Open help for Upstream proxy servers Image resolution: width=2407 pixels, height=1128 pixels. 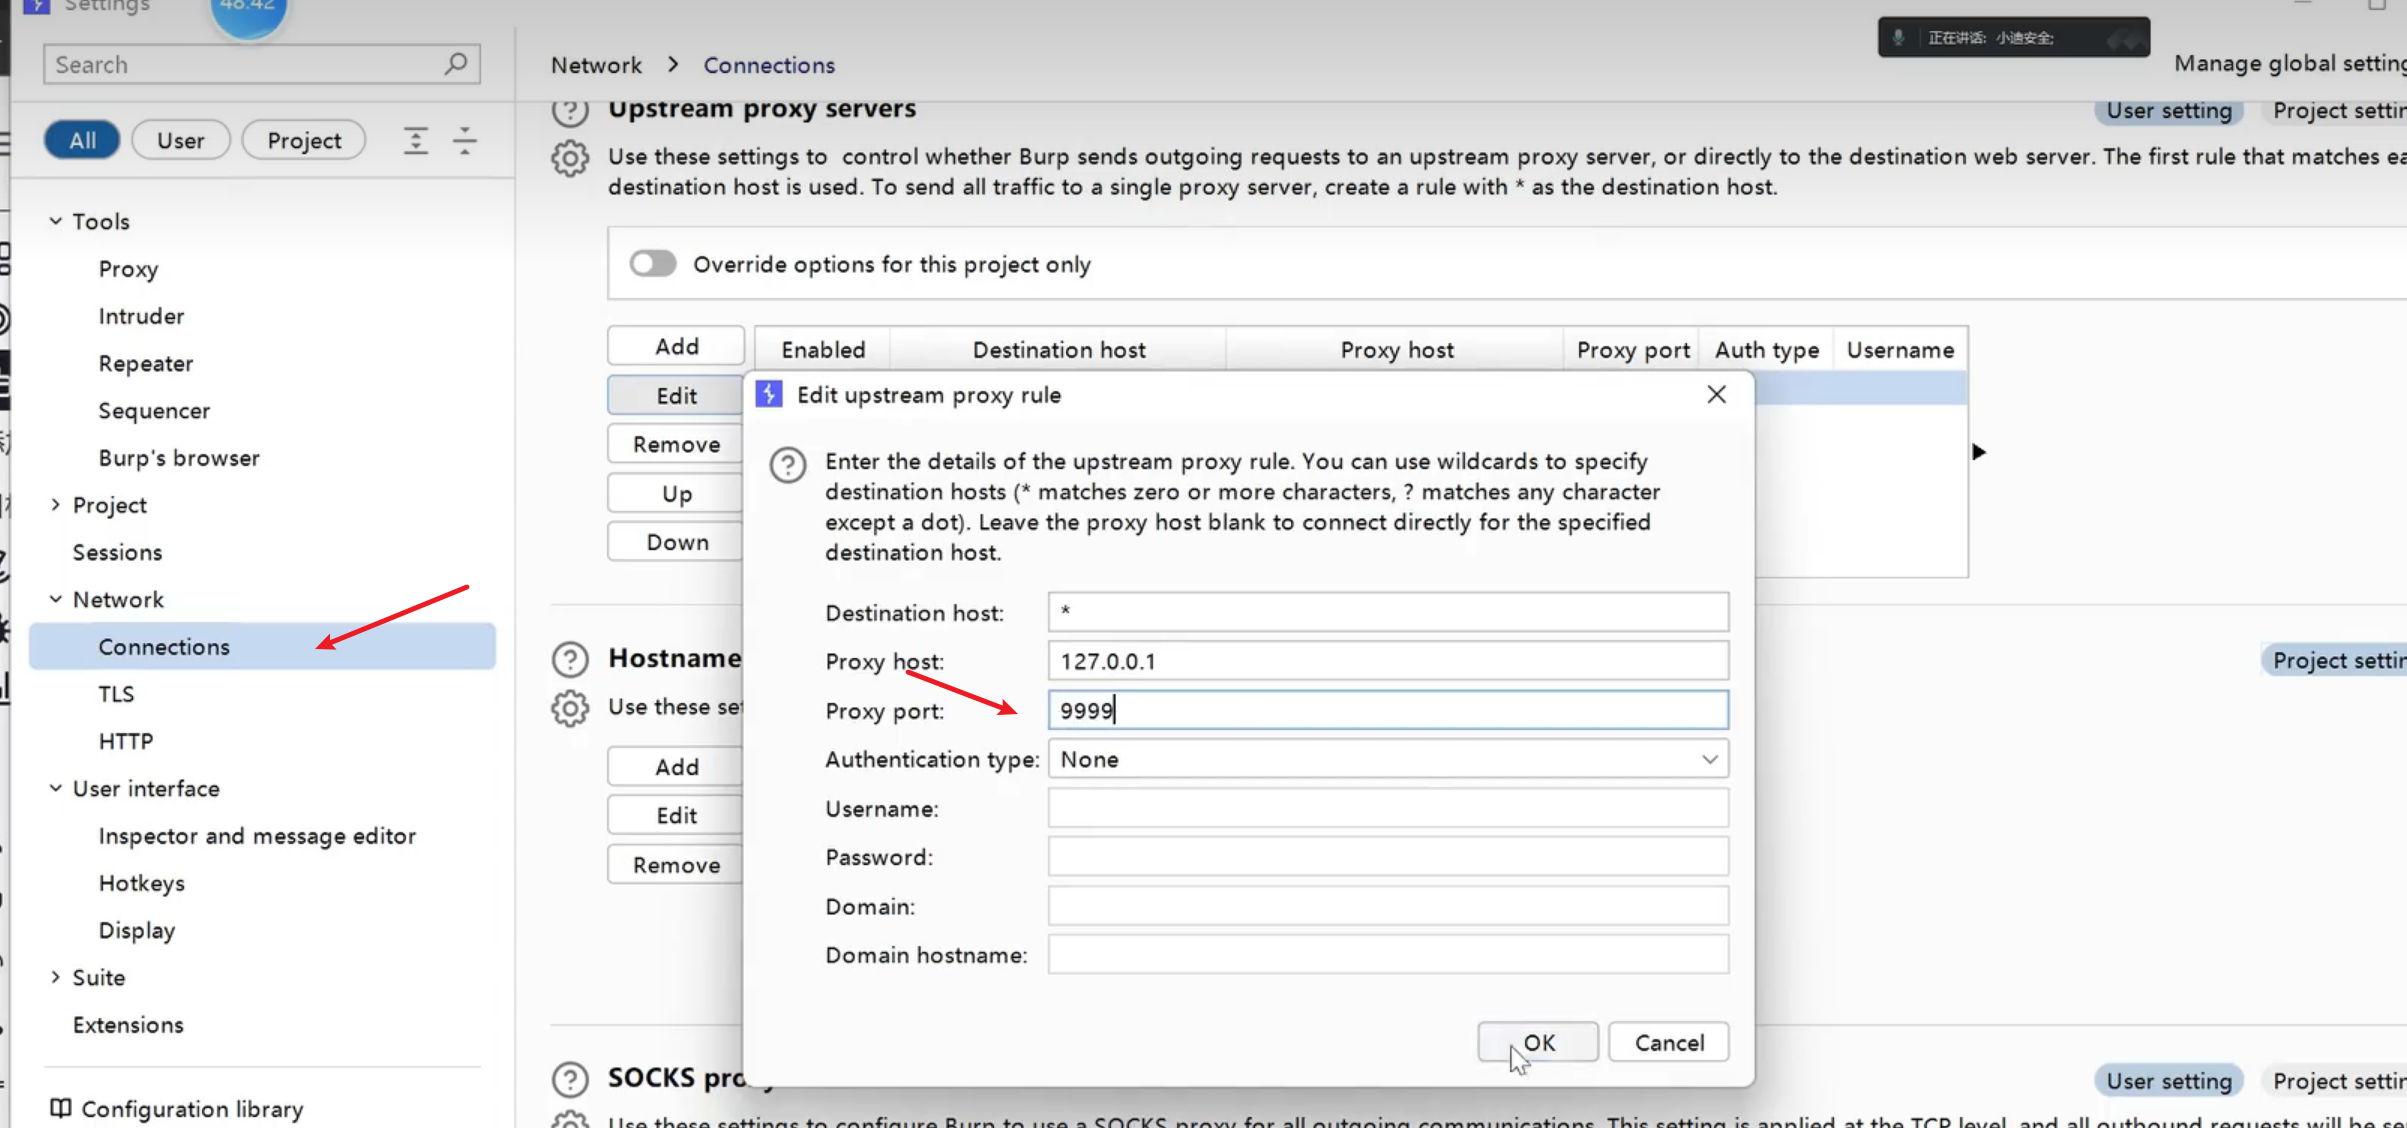click(570, 110)
